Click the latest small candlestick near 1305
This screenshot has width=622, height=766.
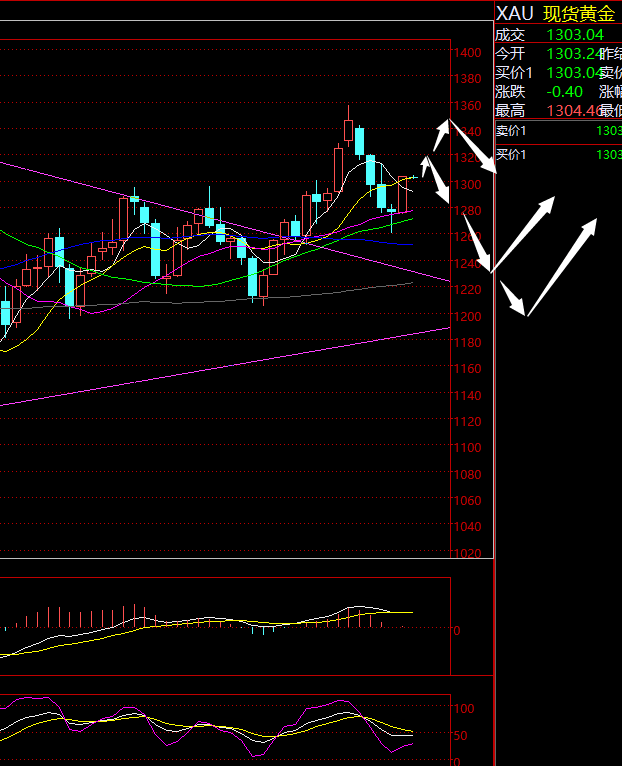click(415, 177)
